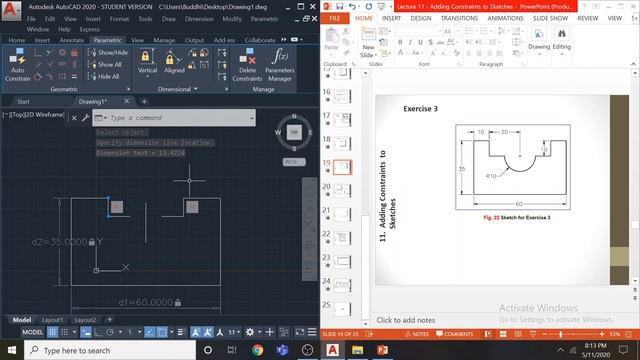Viewport: 640px width, 360px height.
Task: Open the command line recent commands dropdown
Action: [252, 118]
